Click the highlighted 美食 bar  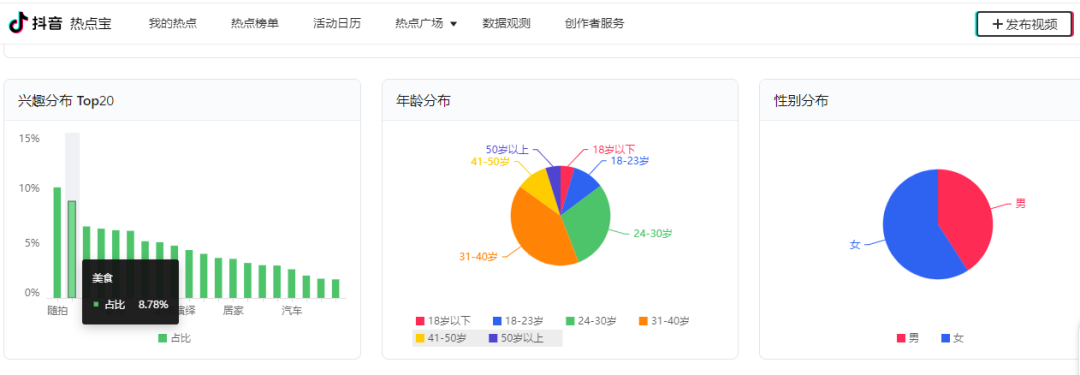pyautogui.click(x=72, y=250)
